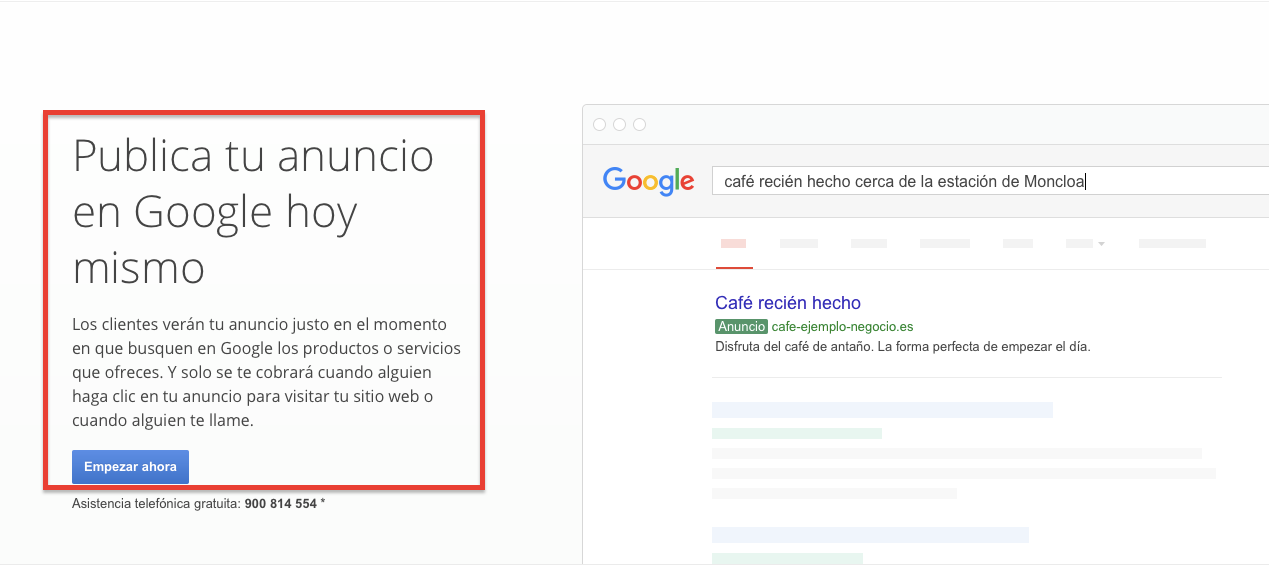This screenshot has height=566, width=1269.
Task: Click the phone number 900 814 554
Action: coord(280,503)
